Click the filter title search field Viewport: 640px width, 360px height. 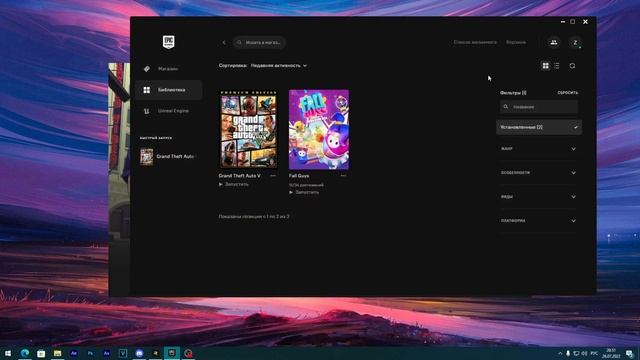539,107
